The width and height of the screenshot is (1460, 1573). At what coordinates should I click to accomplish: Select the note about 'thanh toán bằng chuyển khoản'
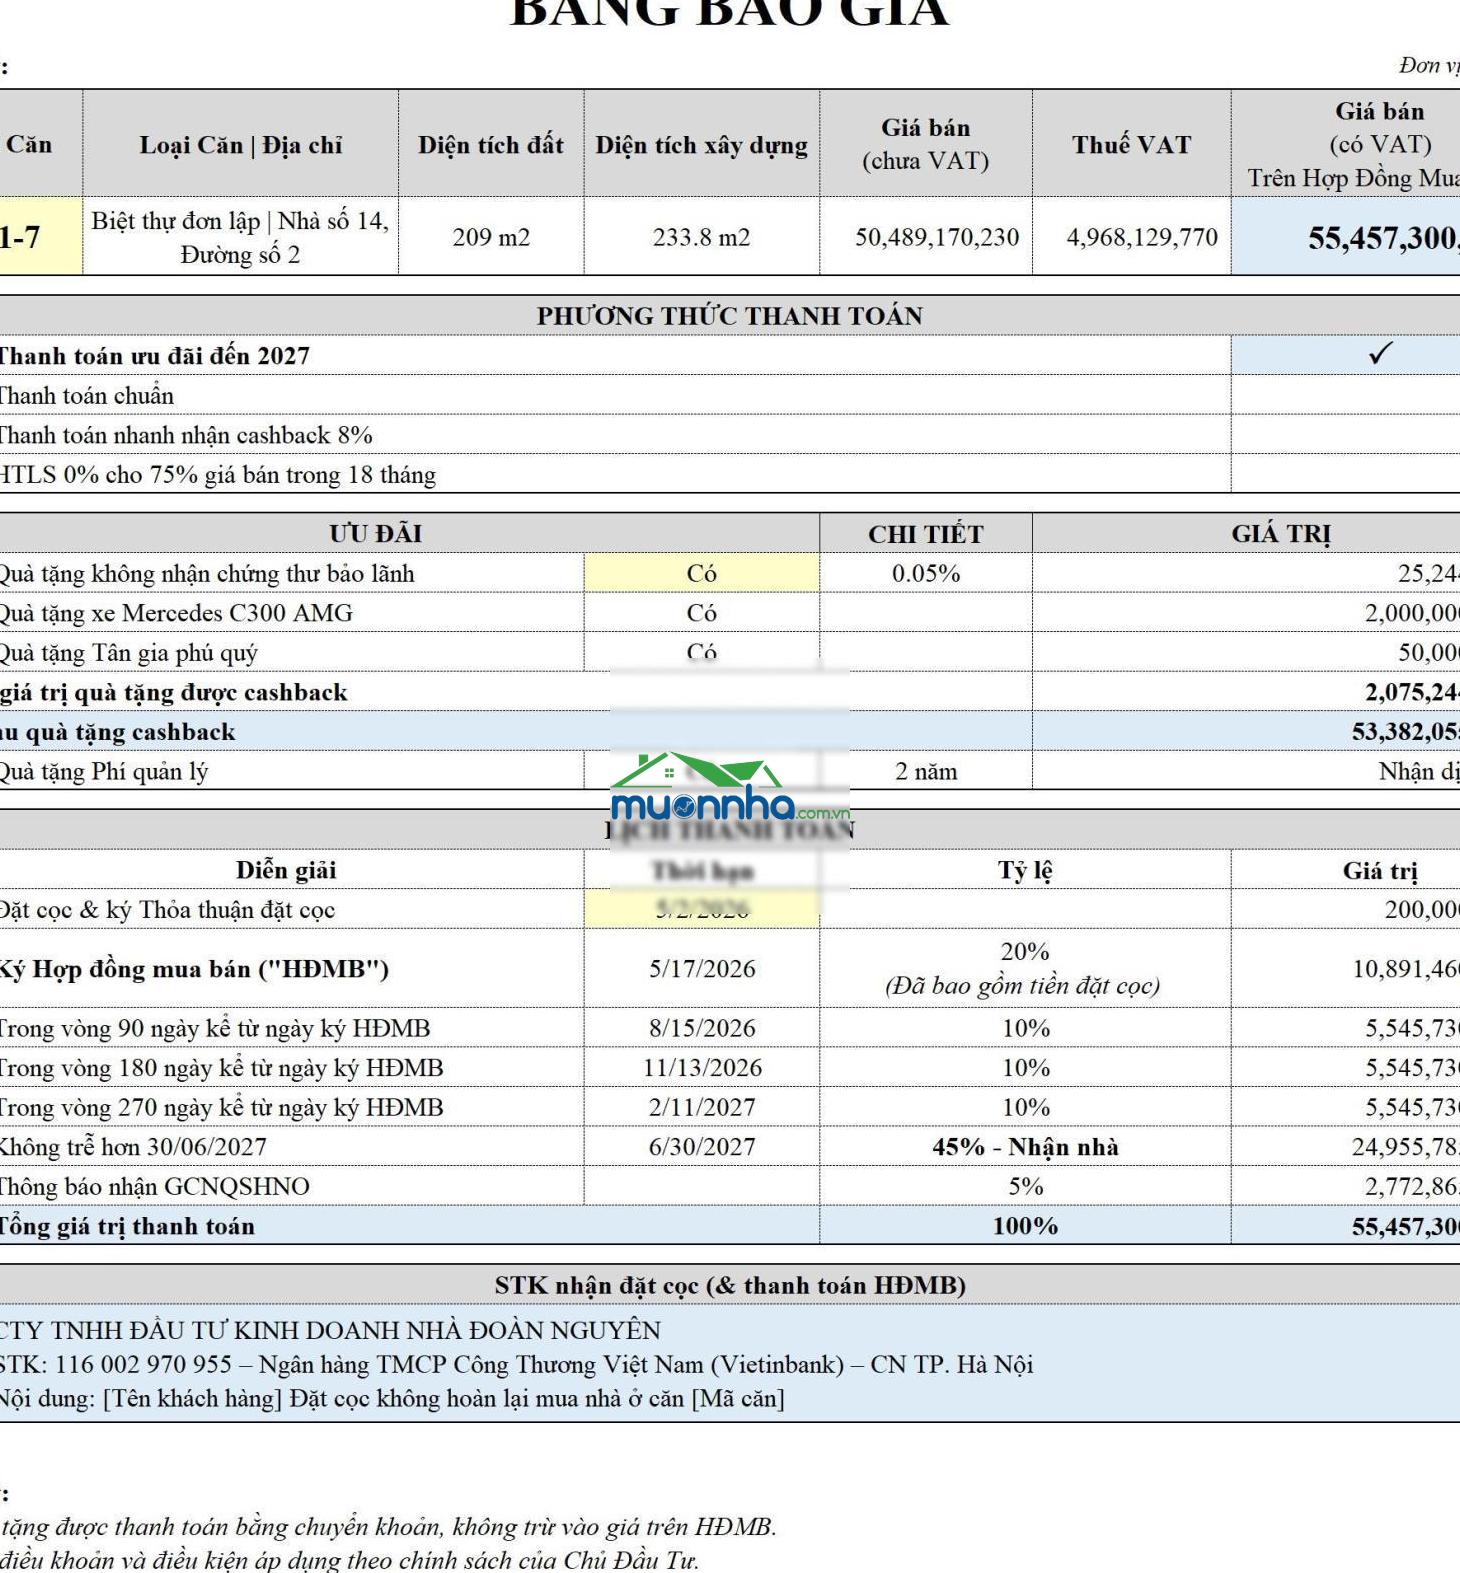pos(388,1527)
